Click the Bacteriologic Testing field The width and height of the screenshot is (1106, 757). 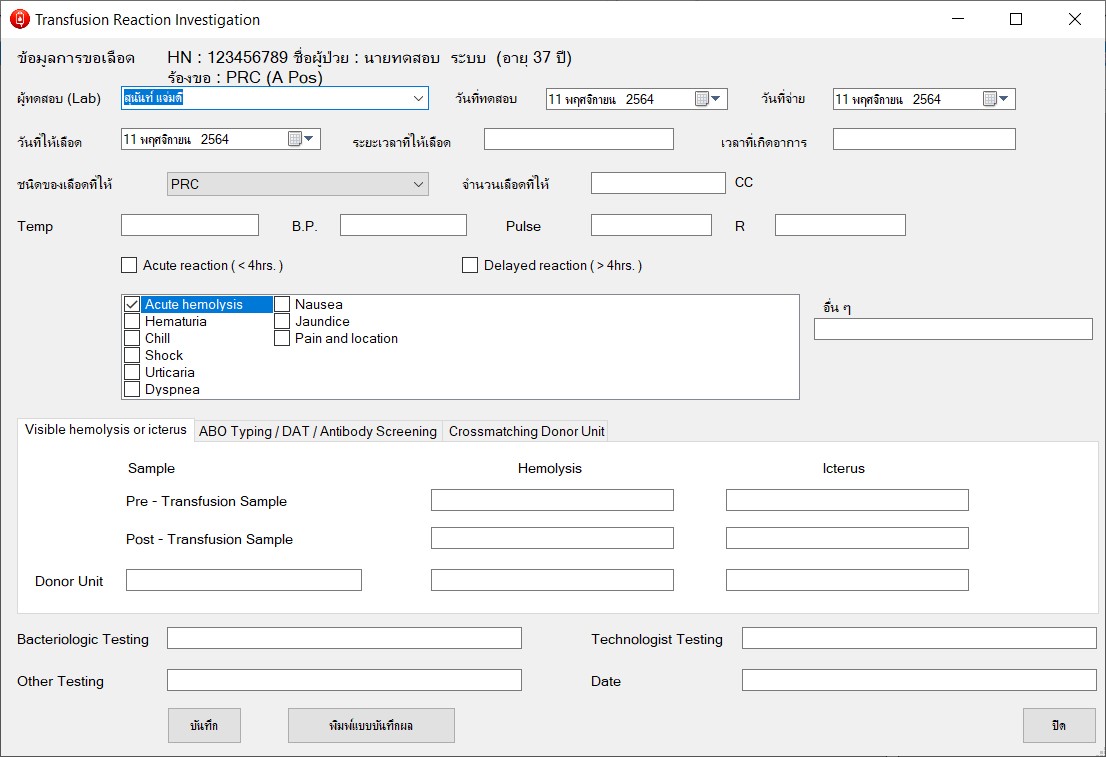coord(344,638)
